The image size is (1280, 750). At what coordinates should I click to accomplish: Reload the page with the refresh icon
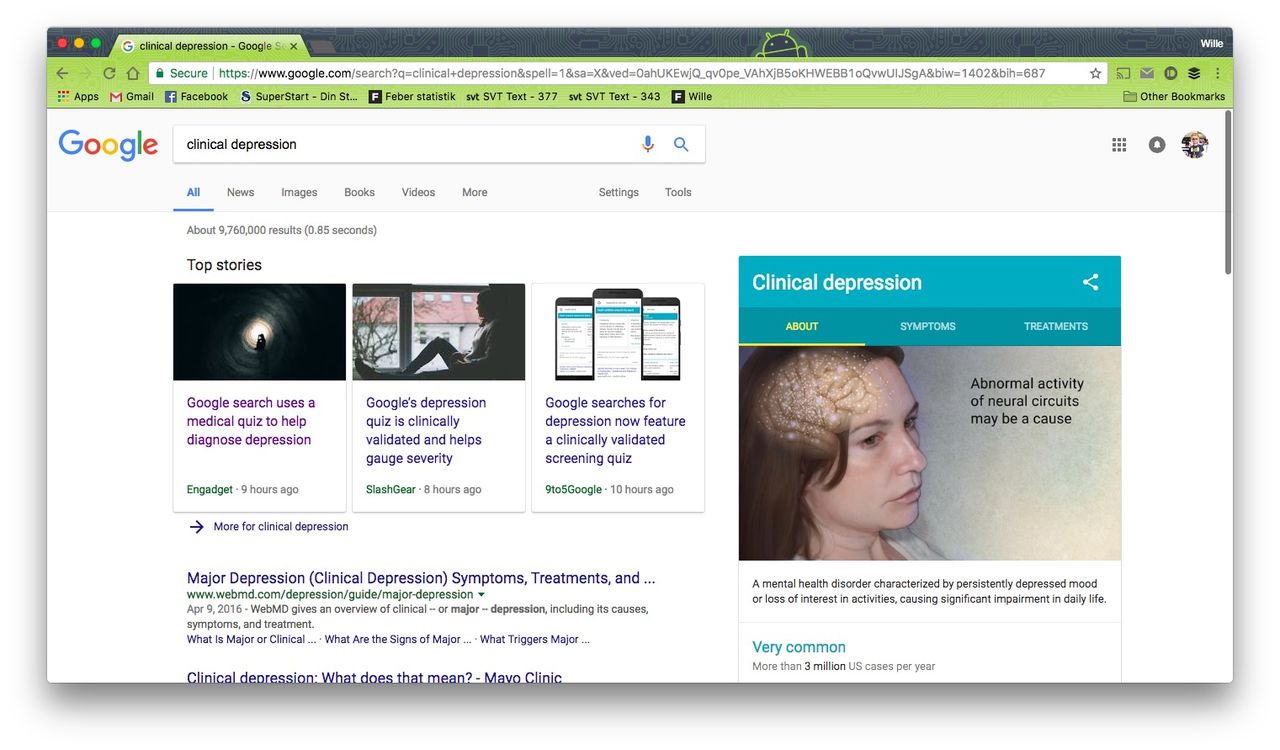[x=109, y=73]
